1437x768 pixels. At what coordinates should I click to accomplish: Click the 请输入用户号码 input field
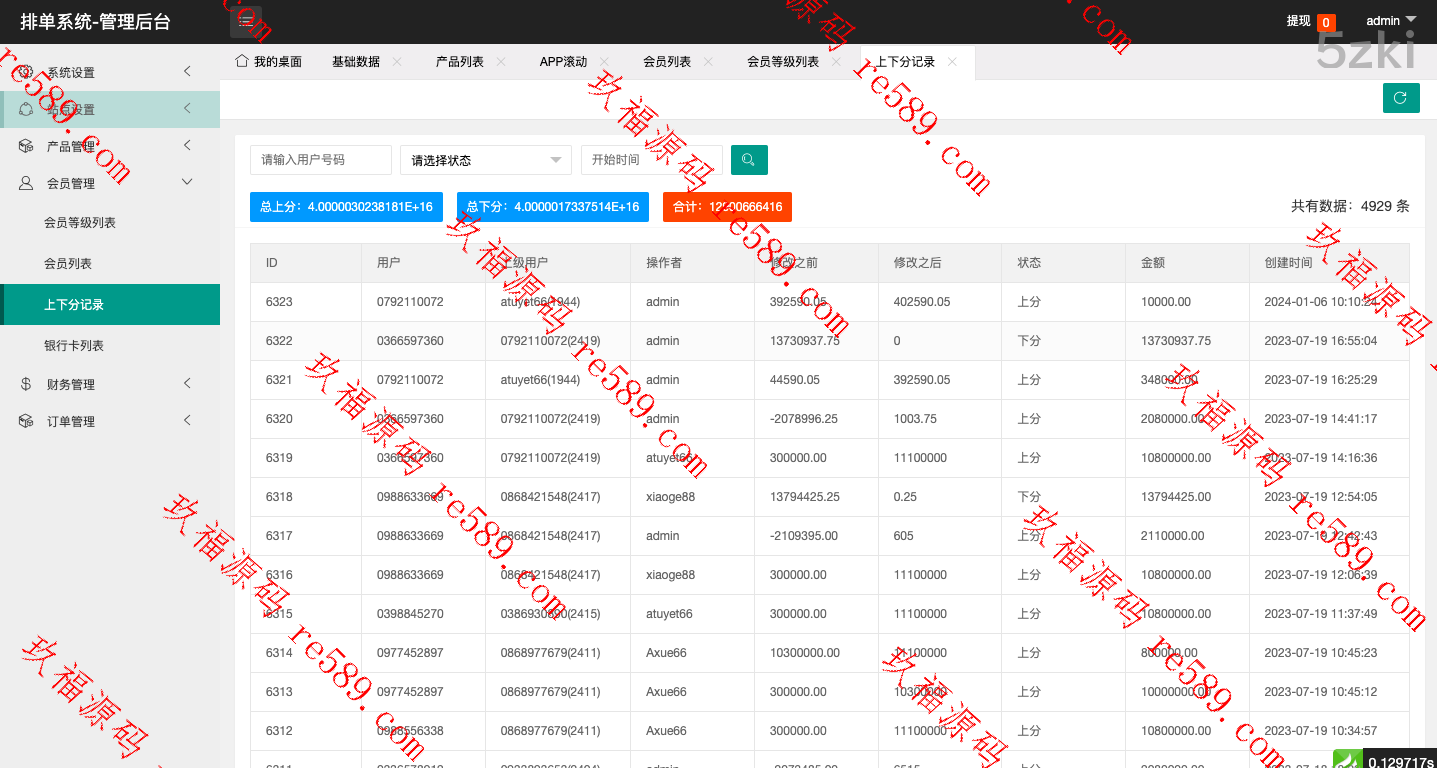pos(320,160)
